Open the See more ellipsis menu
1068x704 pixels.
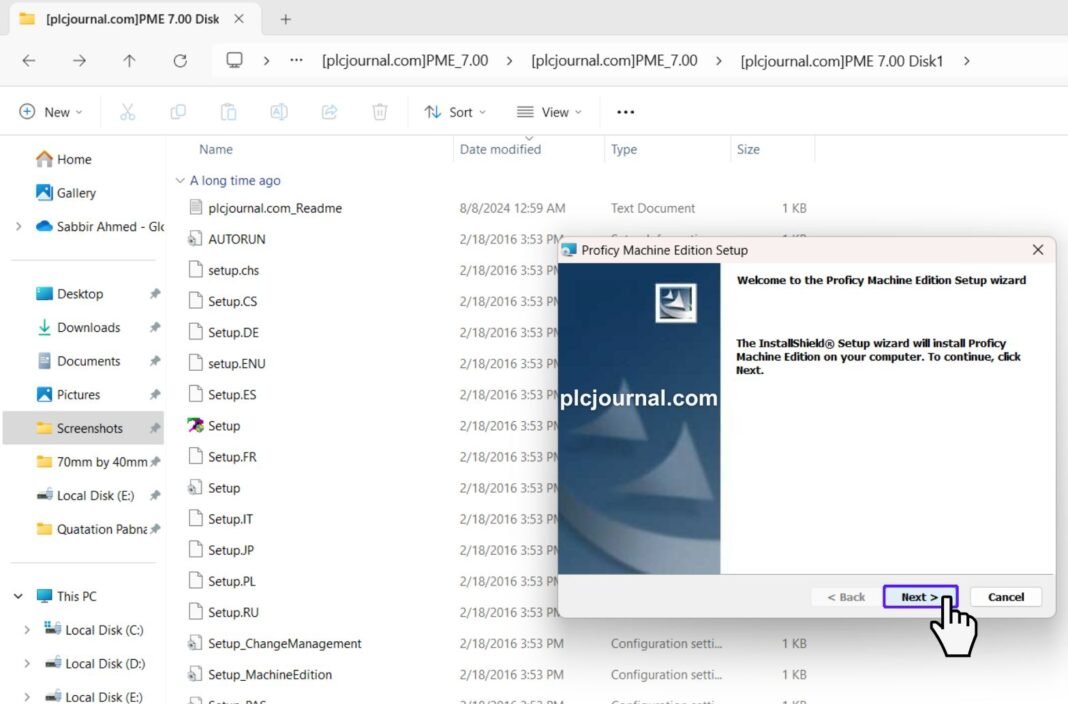[626, 112]
